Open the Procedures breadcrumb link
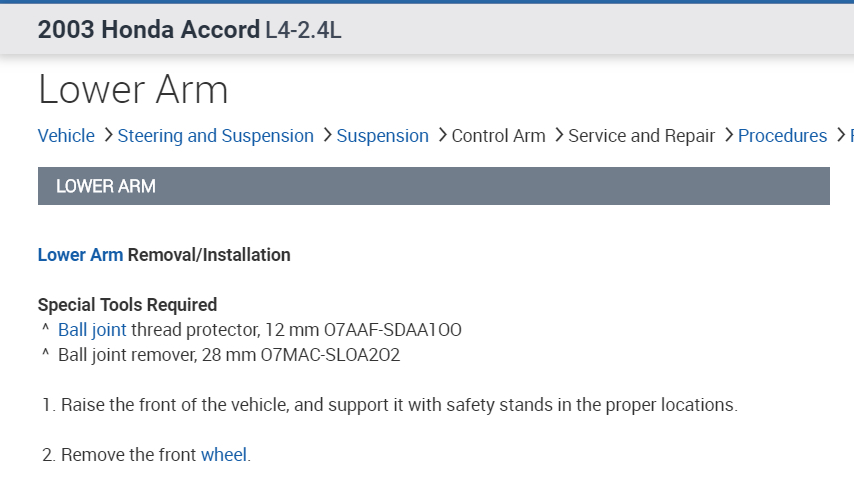This screenshot has width=854, height=485. (x=782, y=136)
